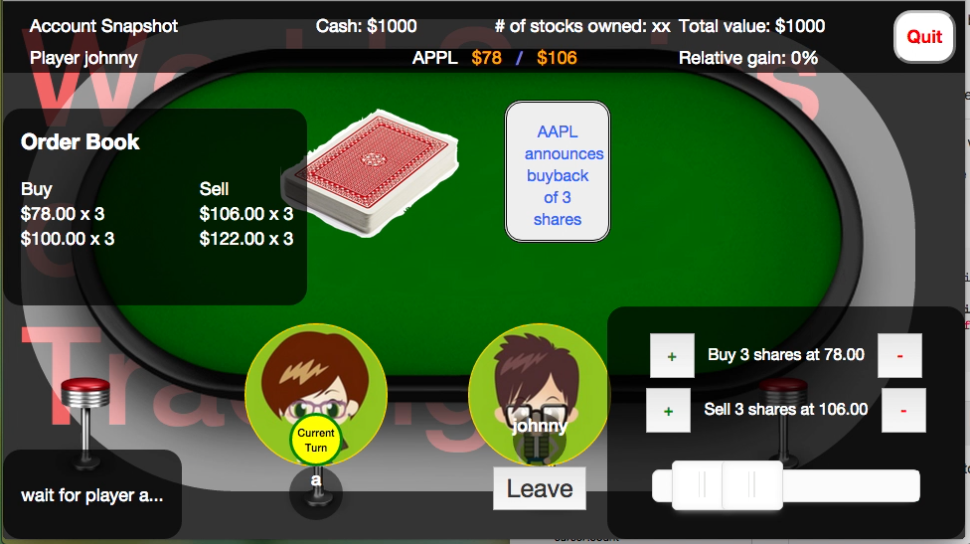This screenshot has height=544, width=970.
Task: Increase the buy order with plus button
Action: coord(672,356)
